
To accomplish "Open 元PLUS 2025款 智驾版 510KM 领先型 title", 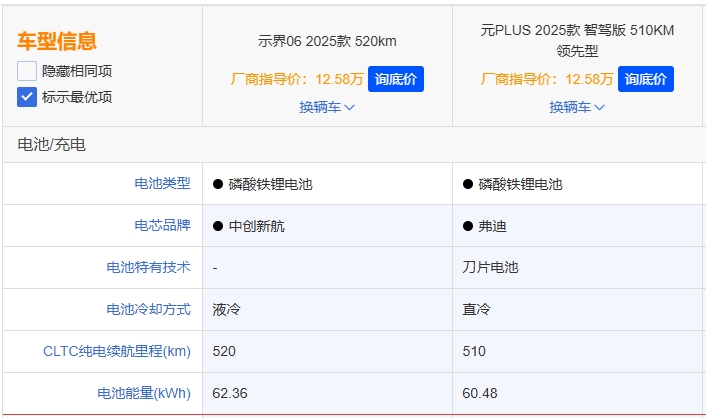I will click(x=577, y=40).
